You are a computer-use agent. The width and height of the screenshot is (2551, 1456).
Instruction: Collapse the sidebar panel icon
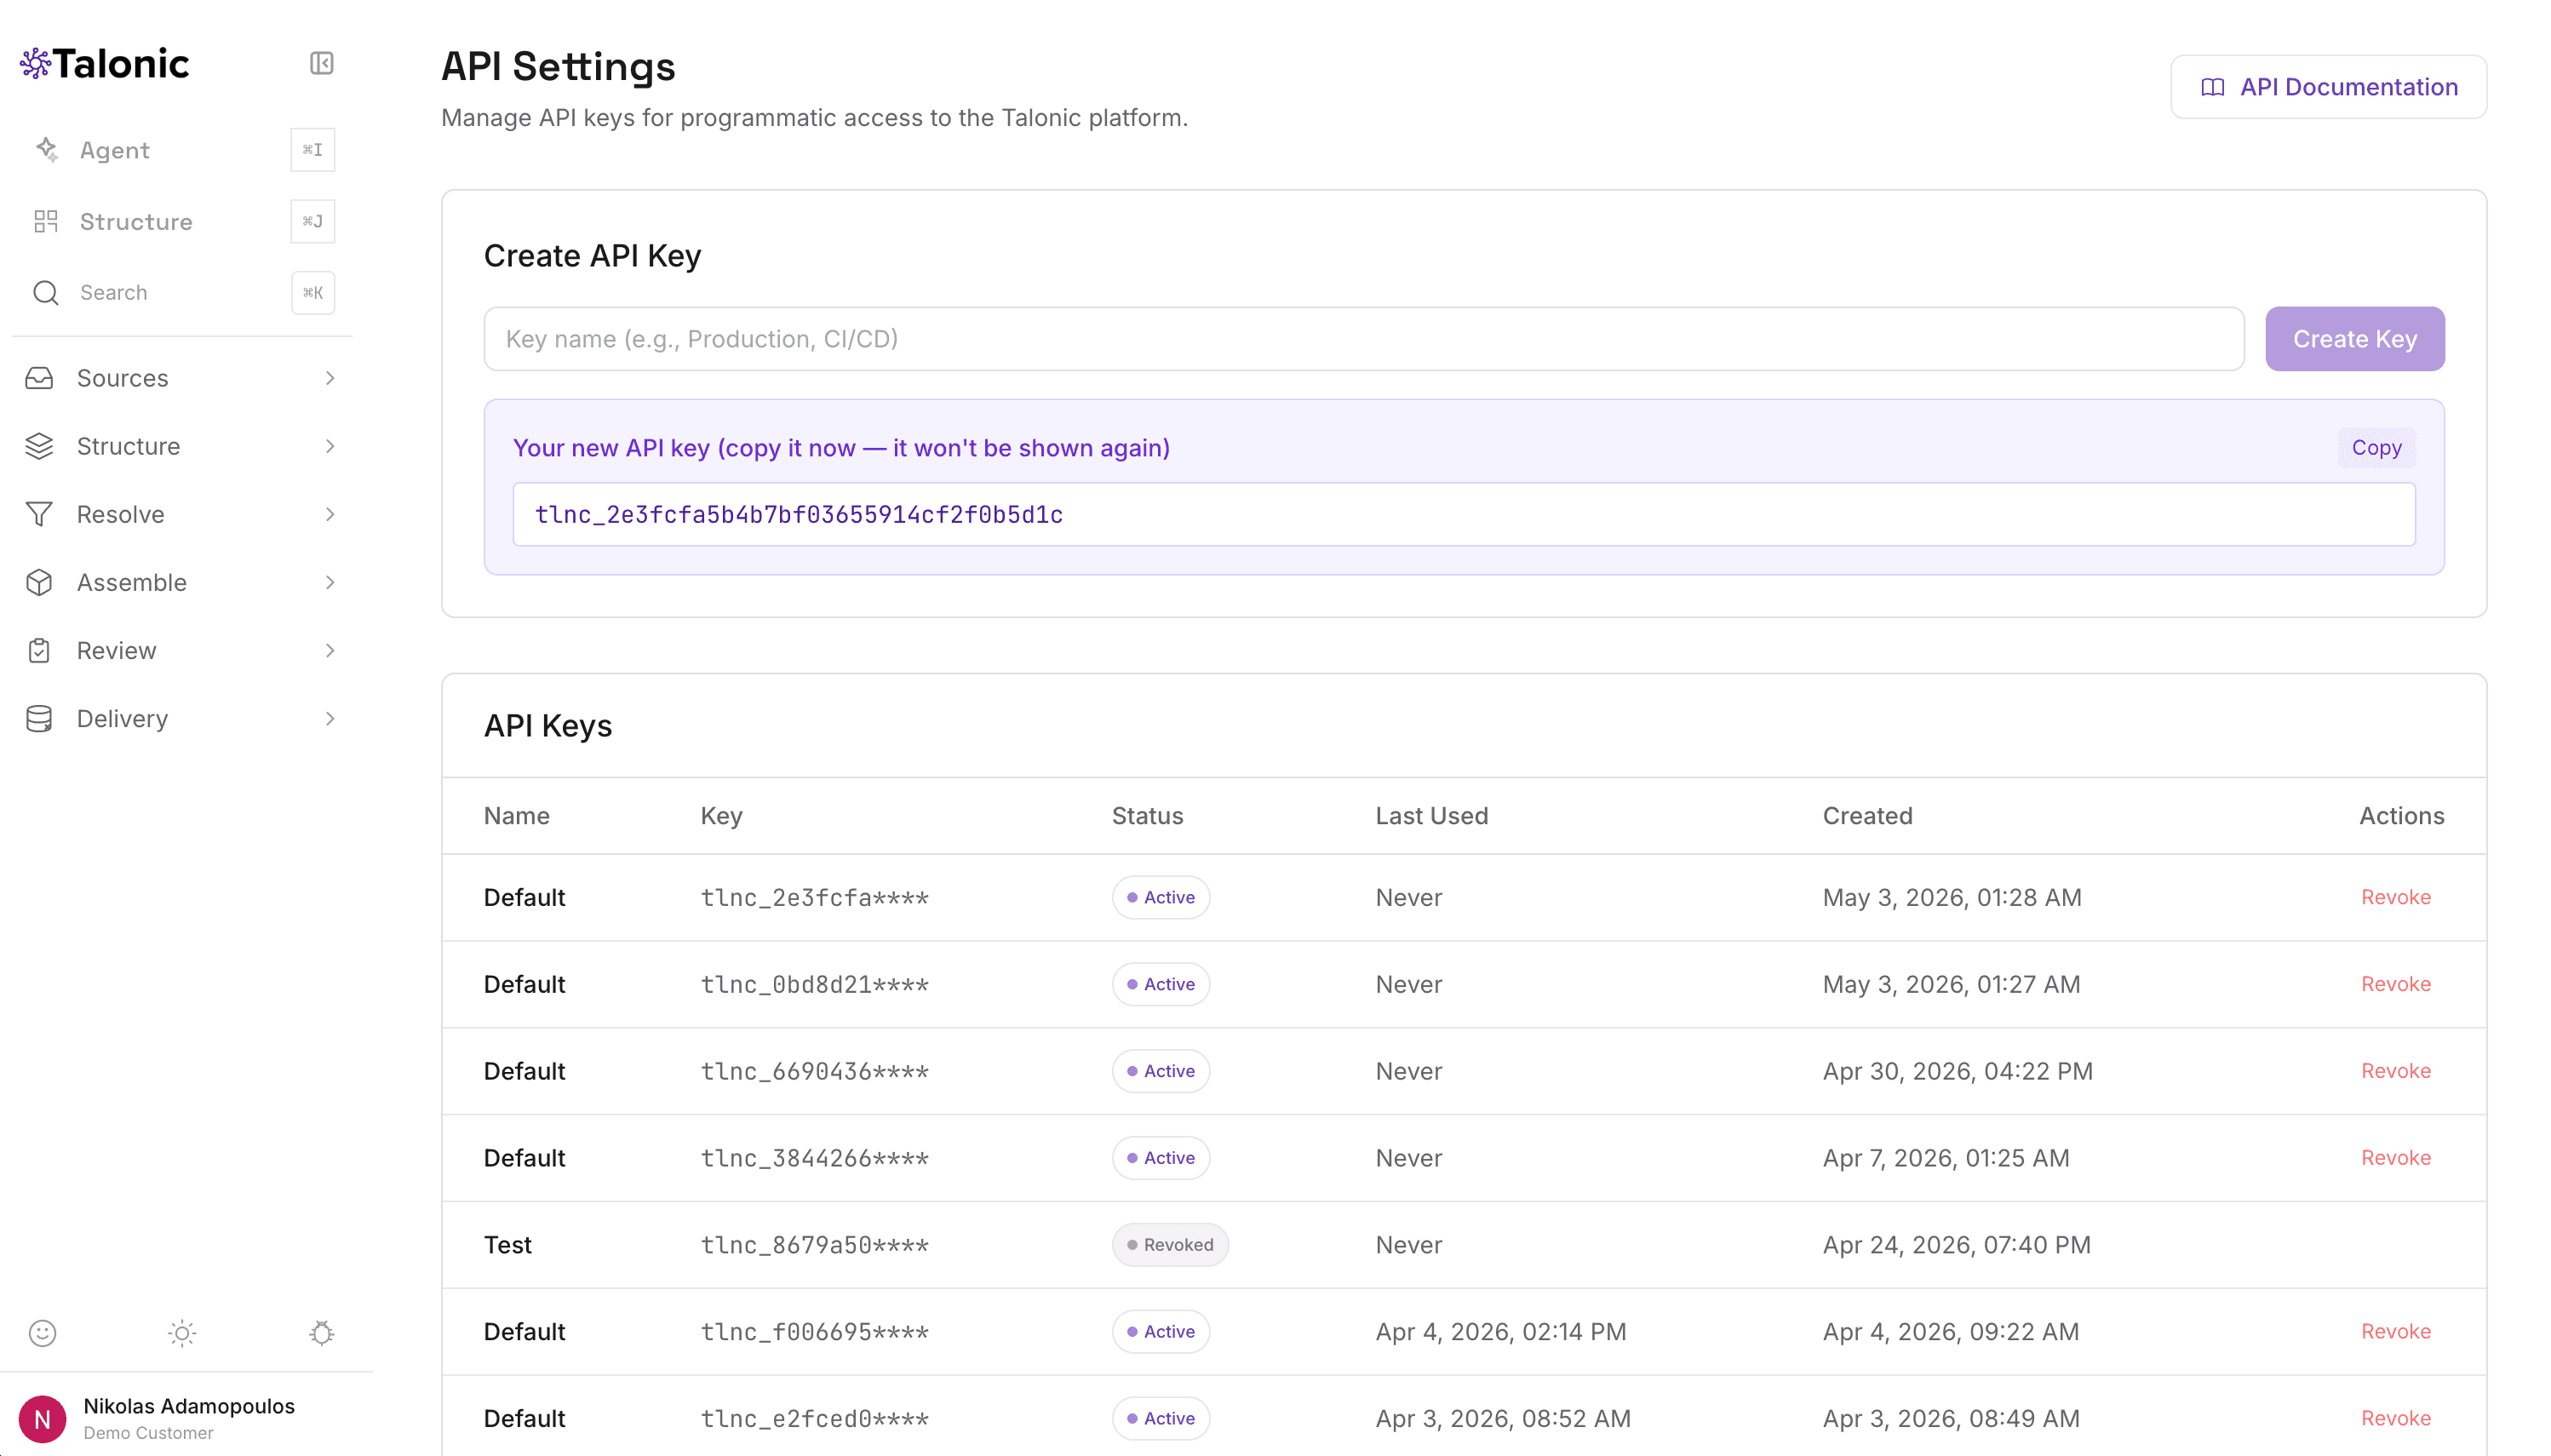[321, 63]
